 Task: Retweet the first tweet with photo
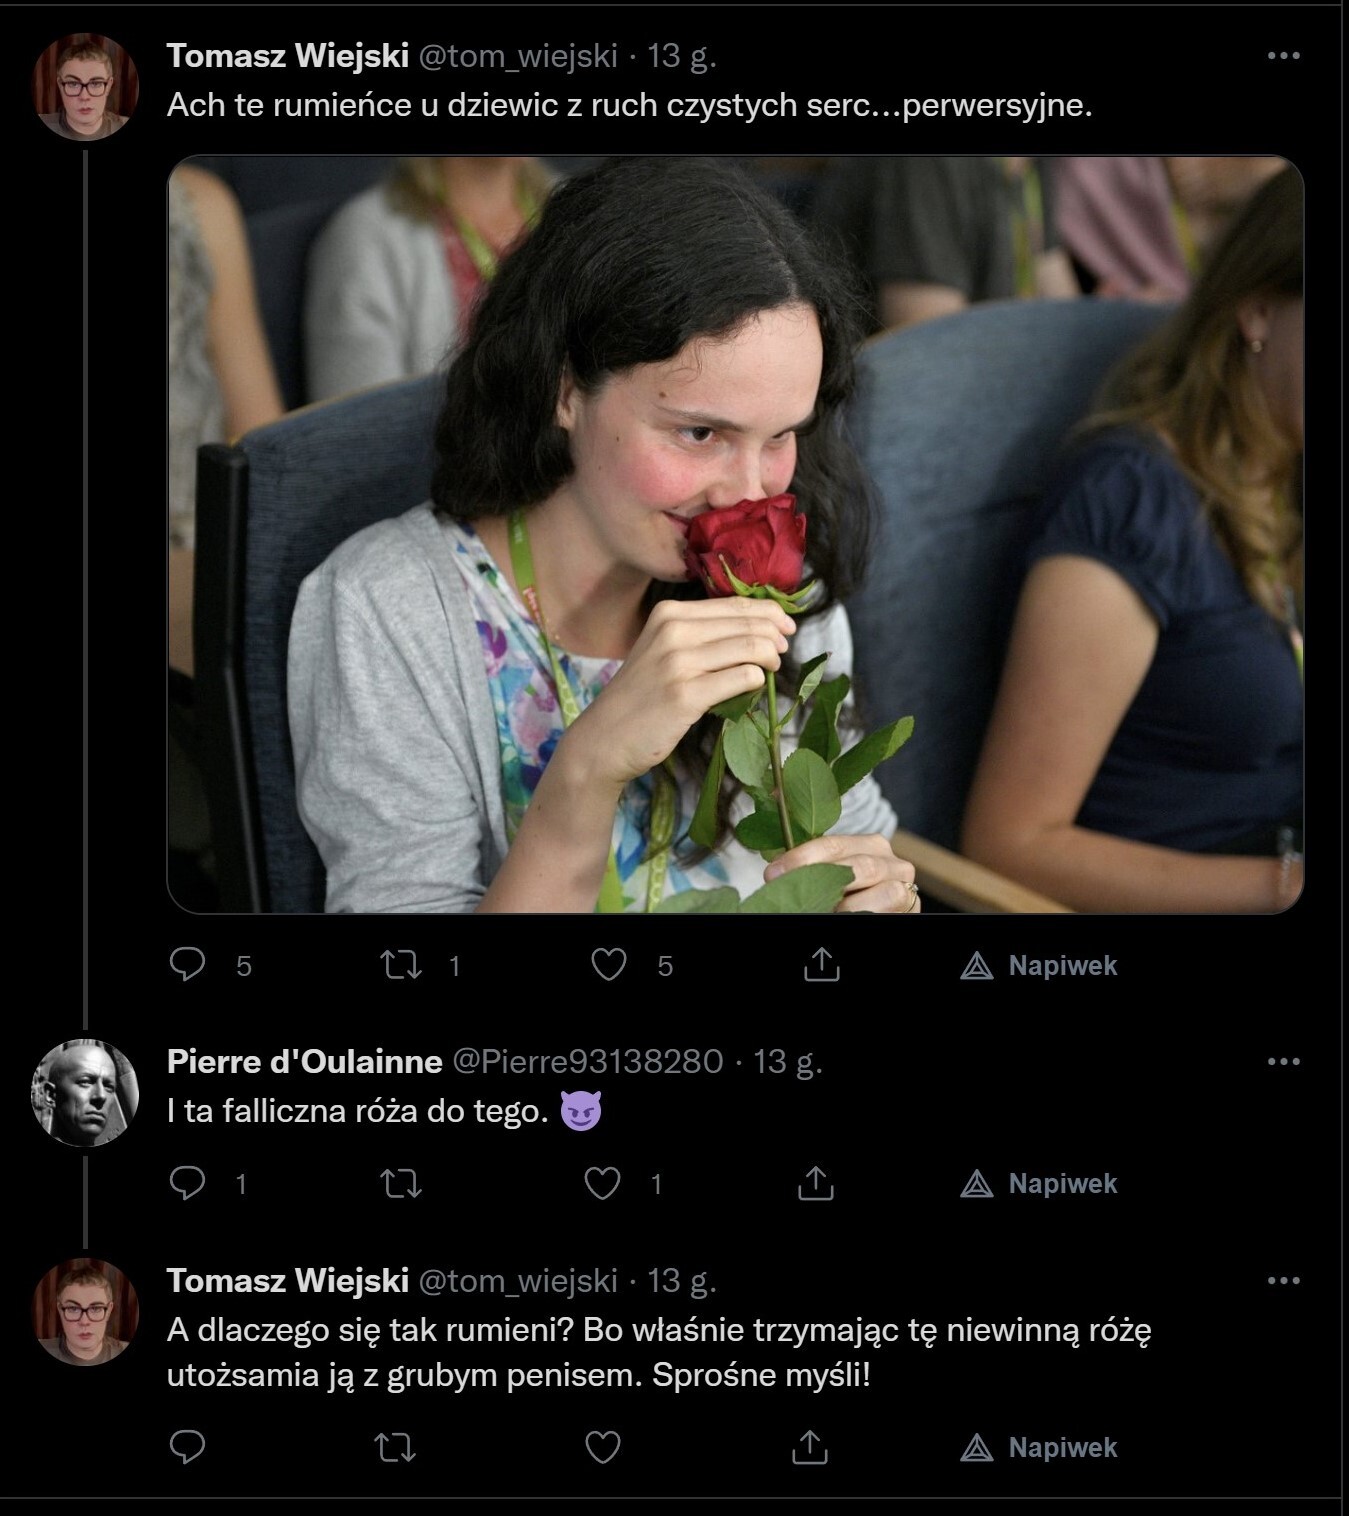tap(401, 965)
